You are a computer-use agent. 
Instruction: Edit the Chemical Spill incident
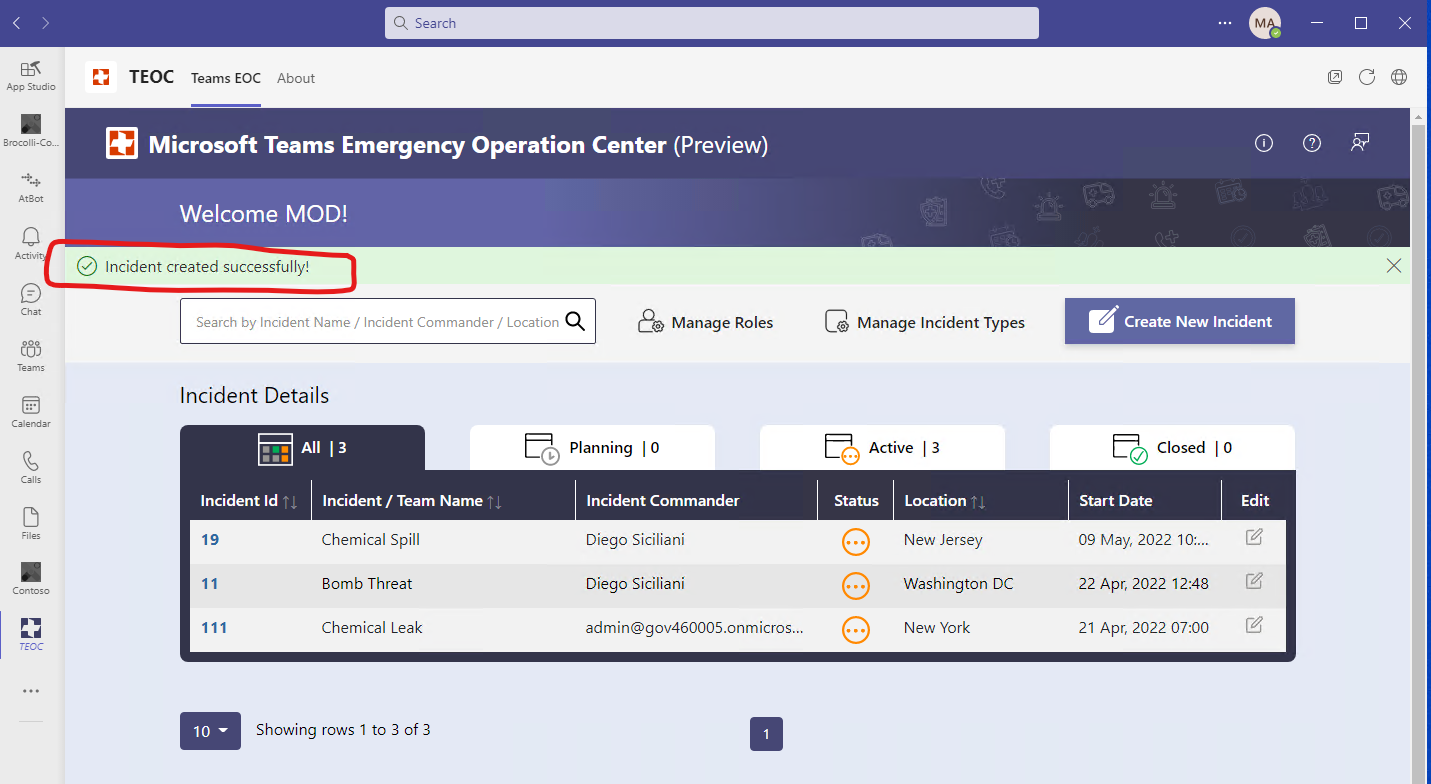(x=1253, y=537)
